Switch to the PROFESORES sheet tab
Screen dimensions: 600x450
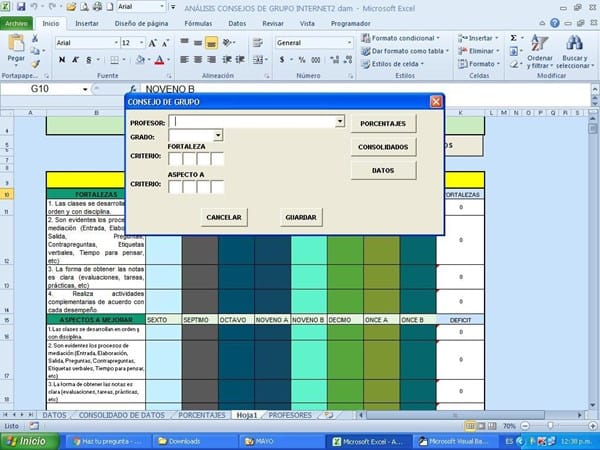click(x=290, y=414)
